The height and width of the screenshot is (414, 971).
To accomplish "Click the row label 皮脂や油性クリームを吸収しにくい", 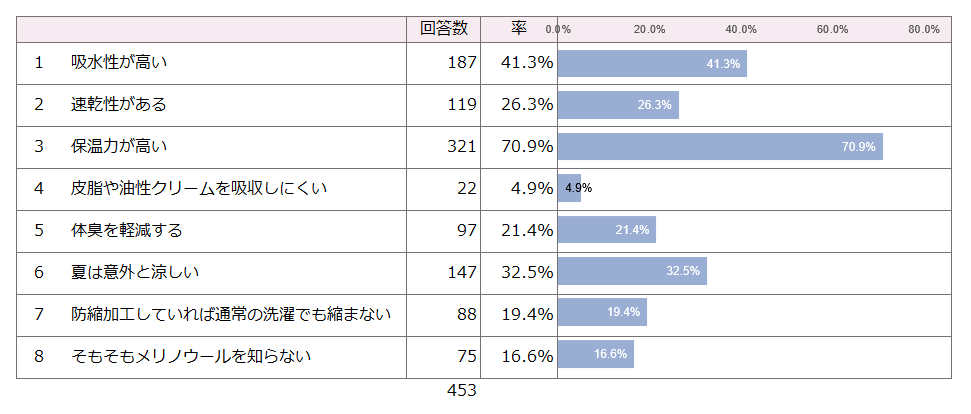I will point(199,188).
